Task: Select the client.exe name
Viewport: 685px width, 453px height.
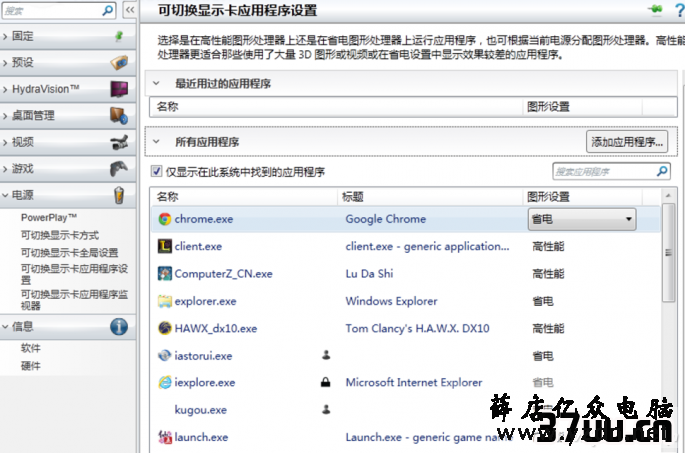Action: (198, 246)
